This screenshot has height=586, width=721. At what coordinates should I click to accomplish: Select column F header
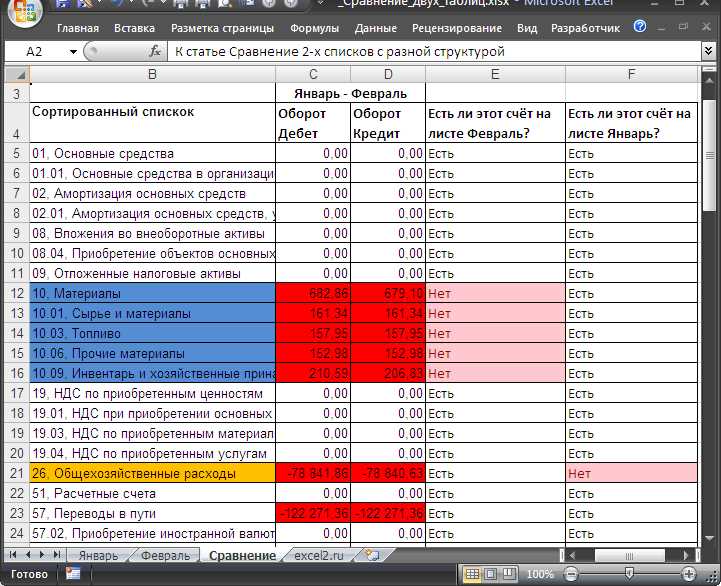click(632, 74)
